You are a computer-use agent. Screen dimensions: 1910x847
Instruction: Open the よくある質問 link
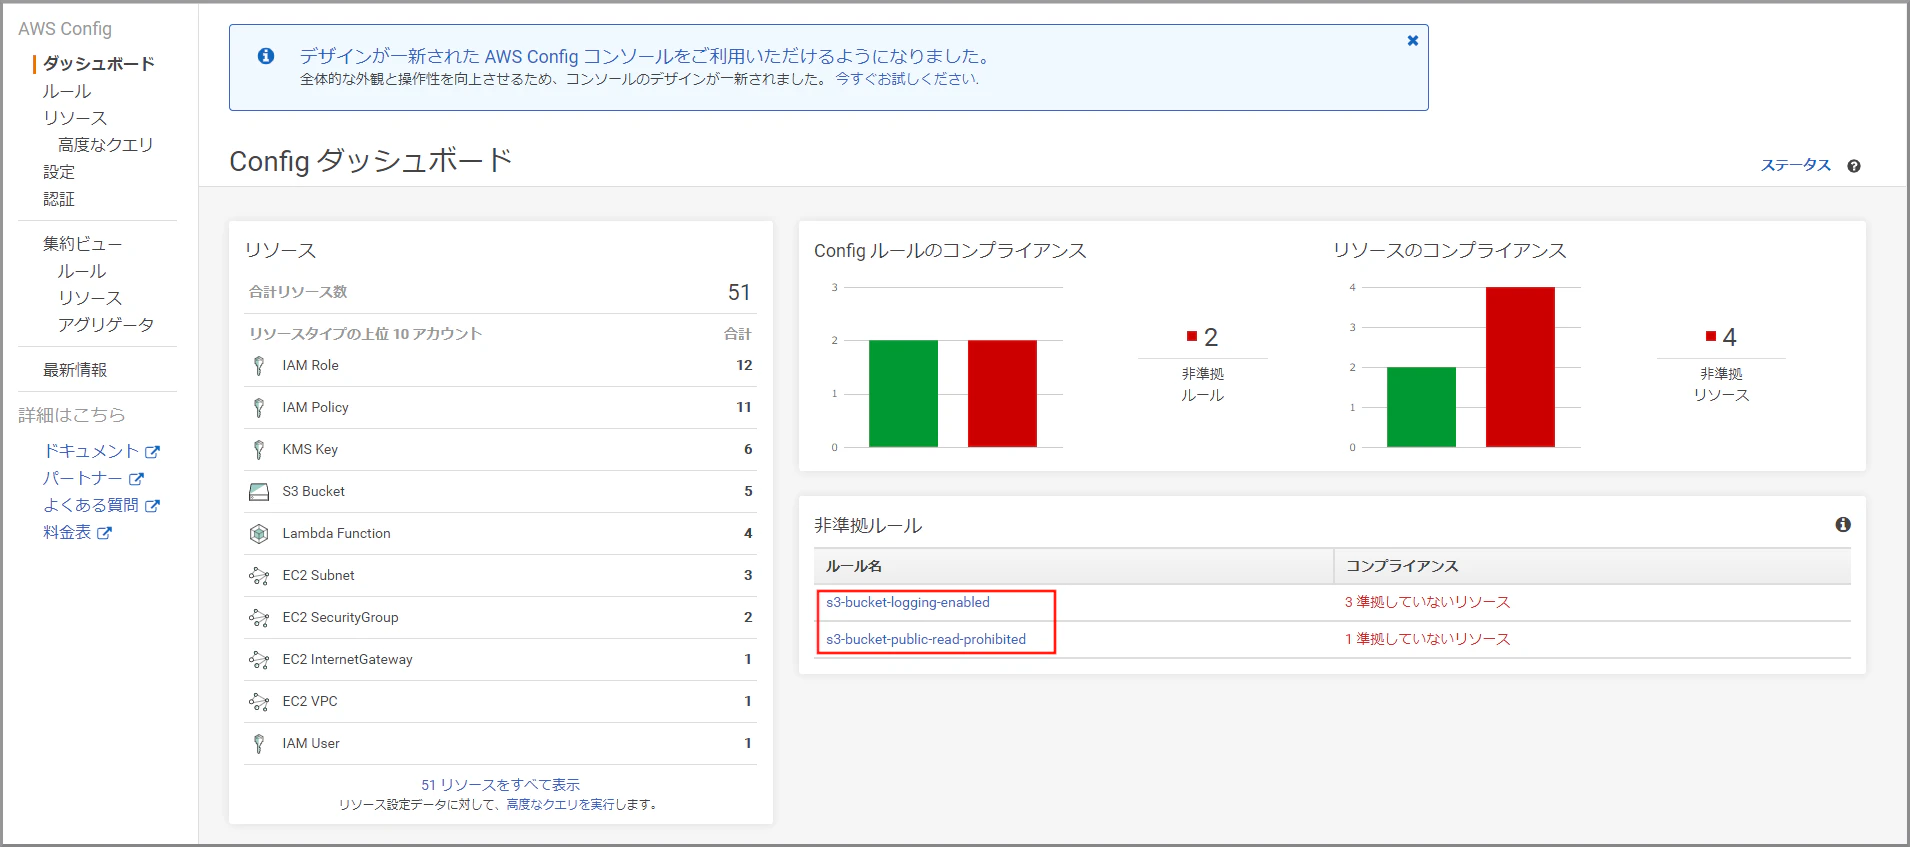click(91, 506)
